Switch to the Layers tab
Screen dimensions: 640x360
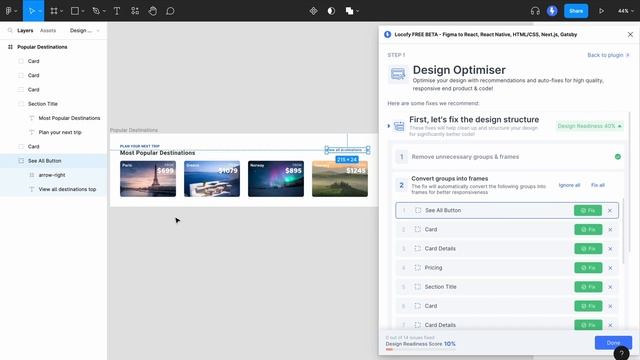(25, 31)
